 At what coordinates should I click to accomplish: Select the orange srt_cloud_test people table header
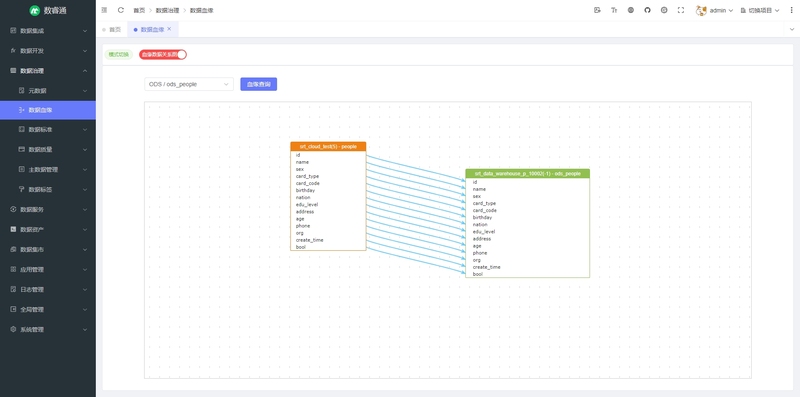coord(328,146)
